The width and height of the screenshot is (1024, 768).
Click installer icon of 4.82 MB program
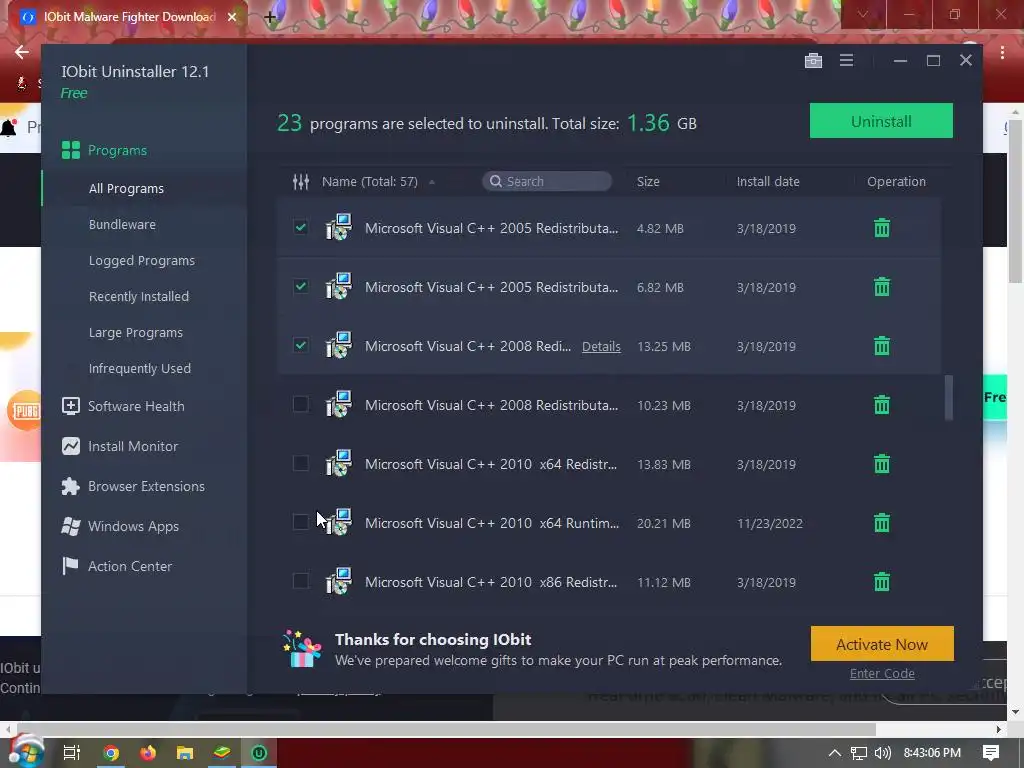338,227
